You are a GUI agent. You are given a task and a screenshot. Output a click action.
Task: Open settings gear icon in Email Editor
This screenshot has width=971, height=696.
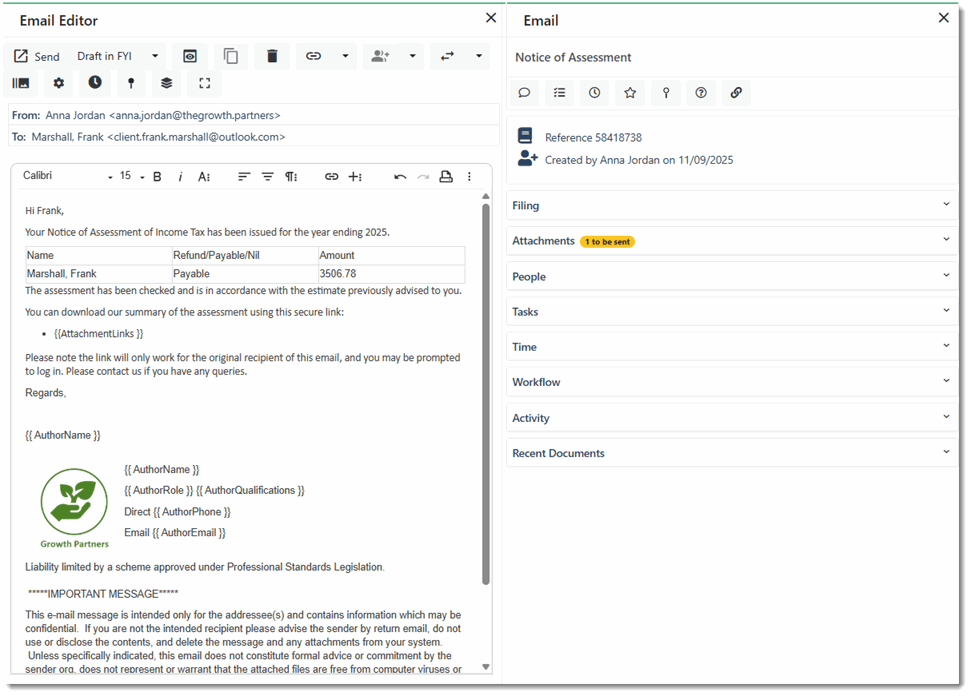click(x=58, y=83)
